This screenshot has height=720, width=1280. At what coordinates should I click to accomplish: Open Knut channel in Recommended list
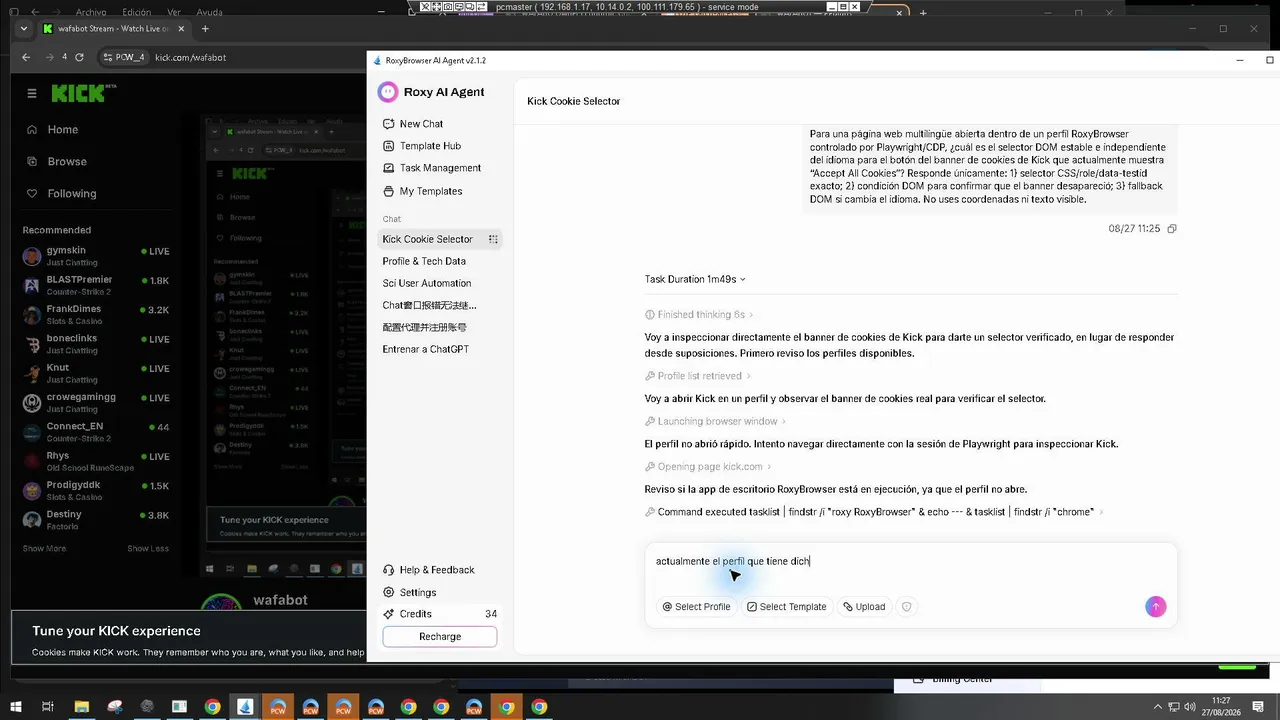tap(96, 373)
